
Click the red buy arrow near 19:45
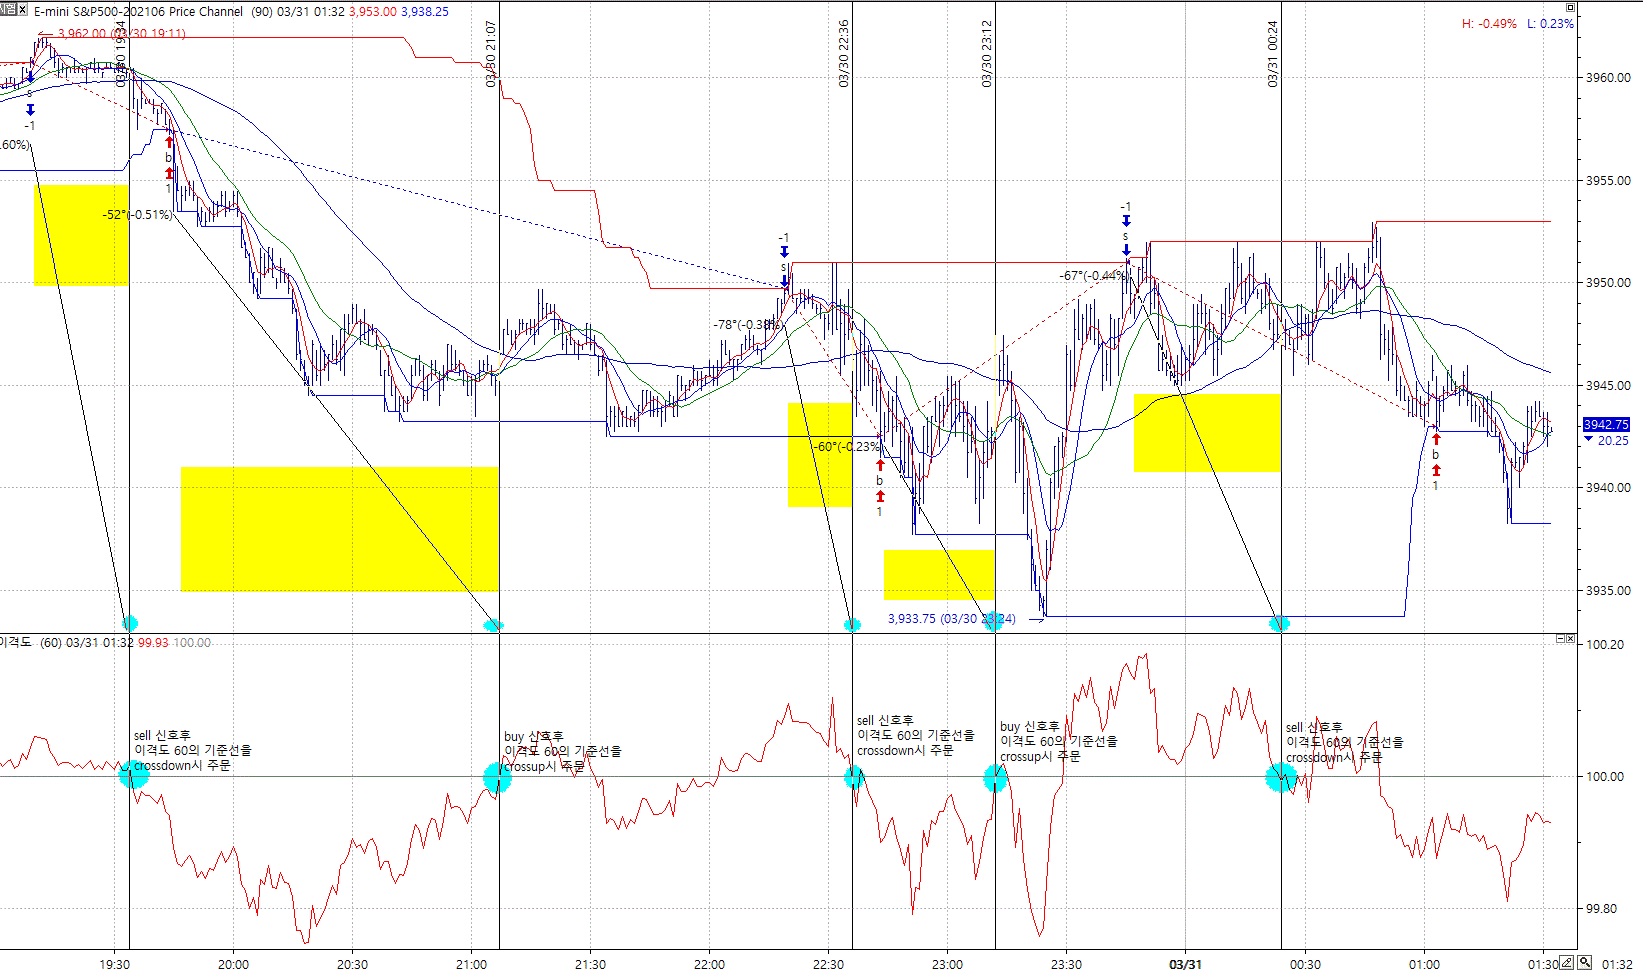click(169, 143)
